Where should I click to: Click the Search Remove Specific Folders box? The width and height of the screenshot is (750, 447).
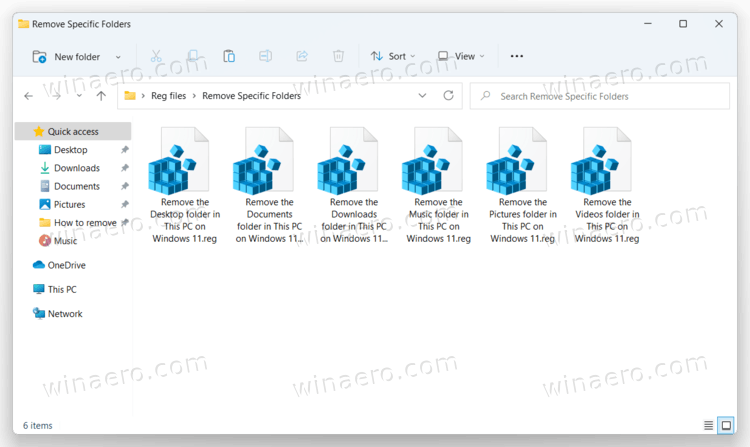click(600, 96)
